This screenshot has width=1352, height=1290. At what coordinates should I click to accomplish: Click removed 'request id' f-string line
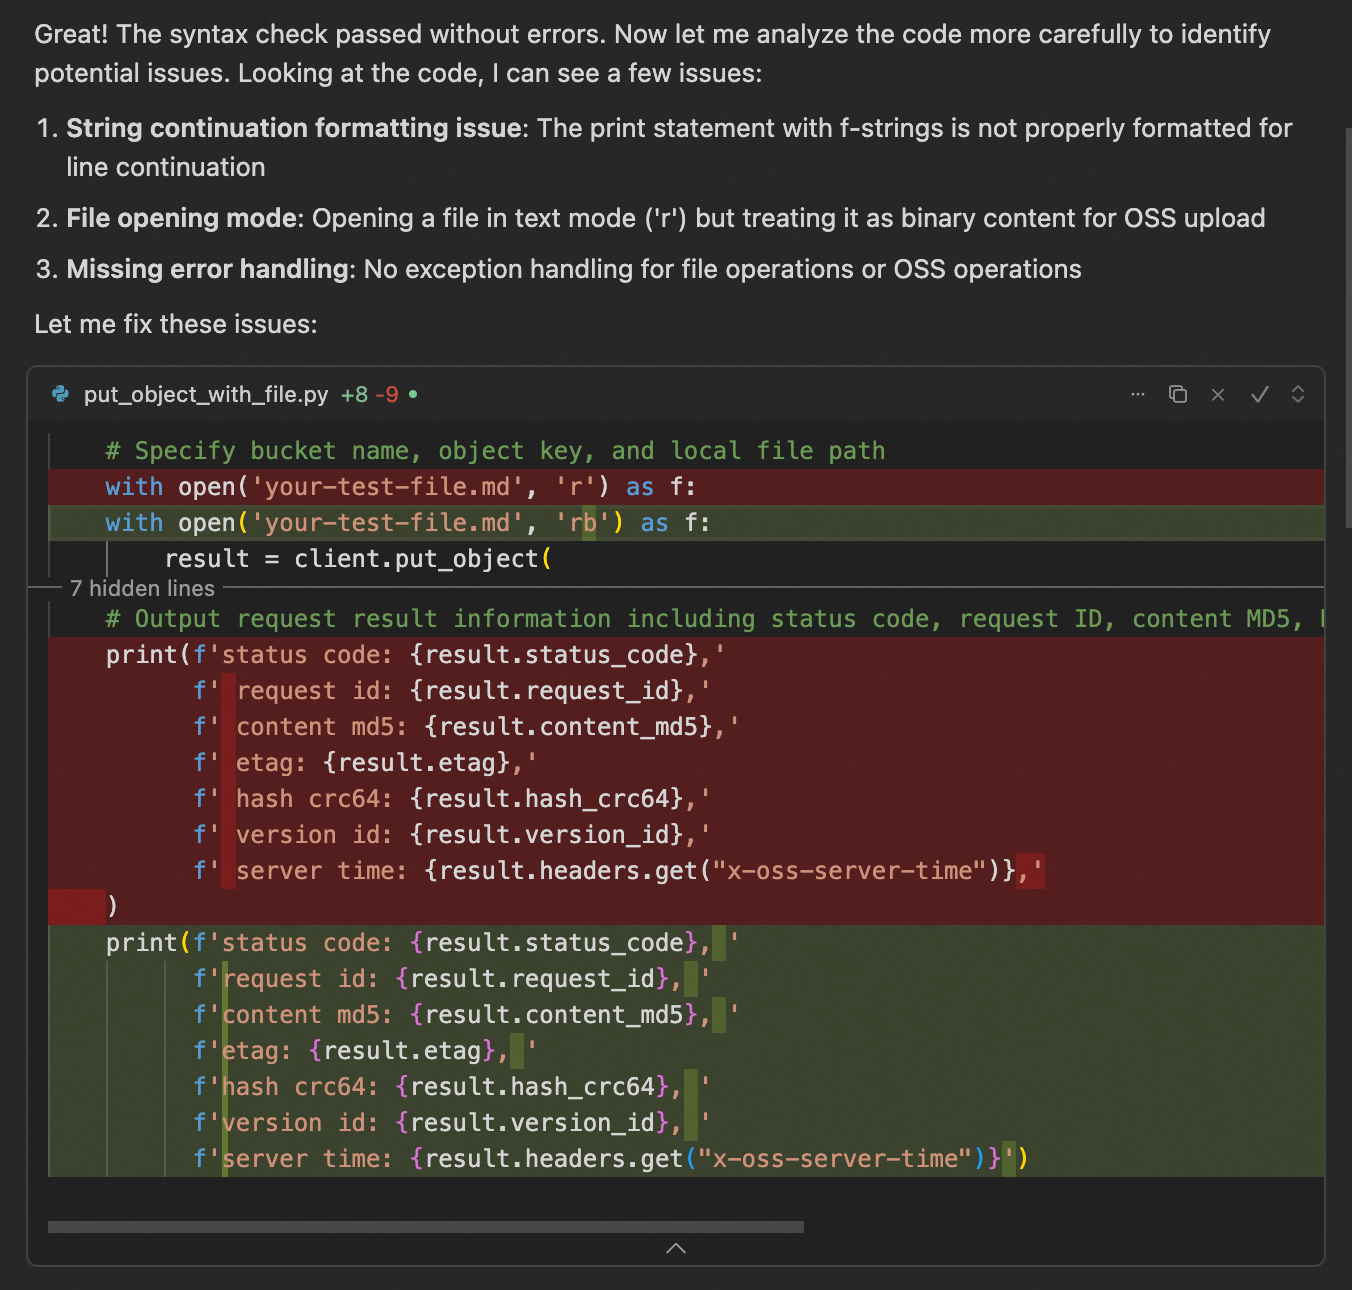pos(686,691)
